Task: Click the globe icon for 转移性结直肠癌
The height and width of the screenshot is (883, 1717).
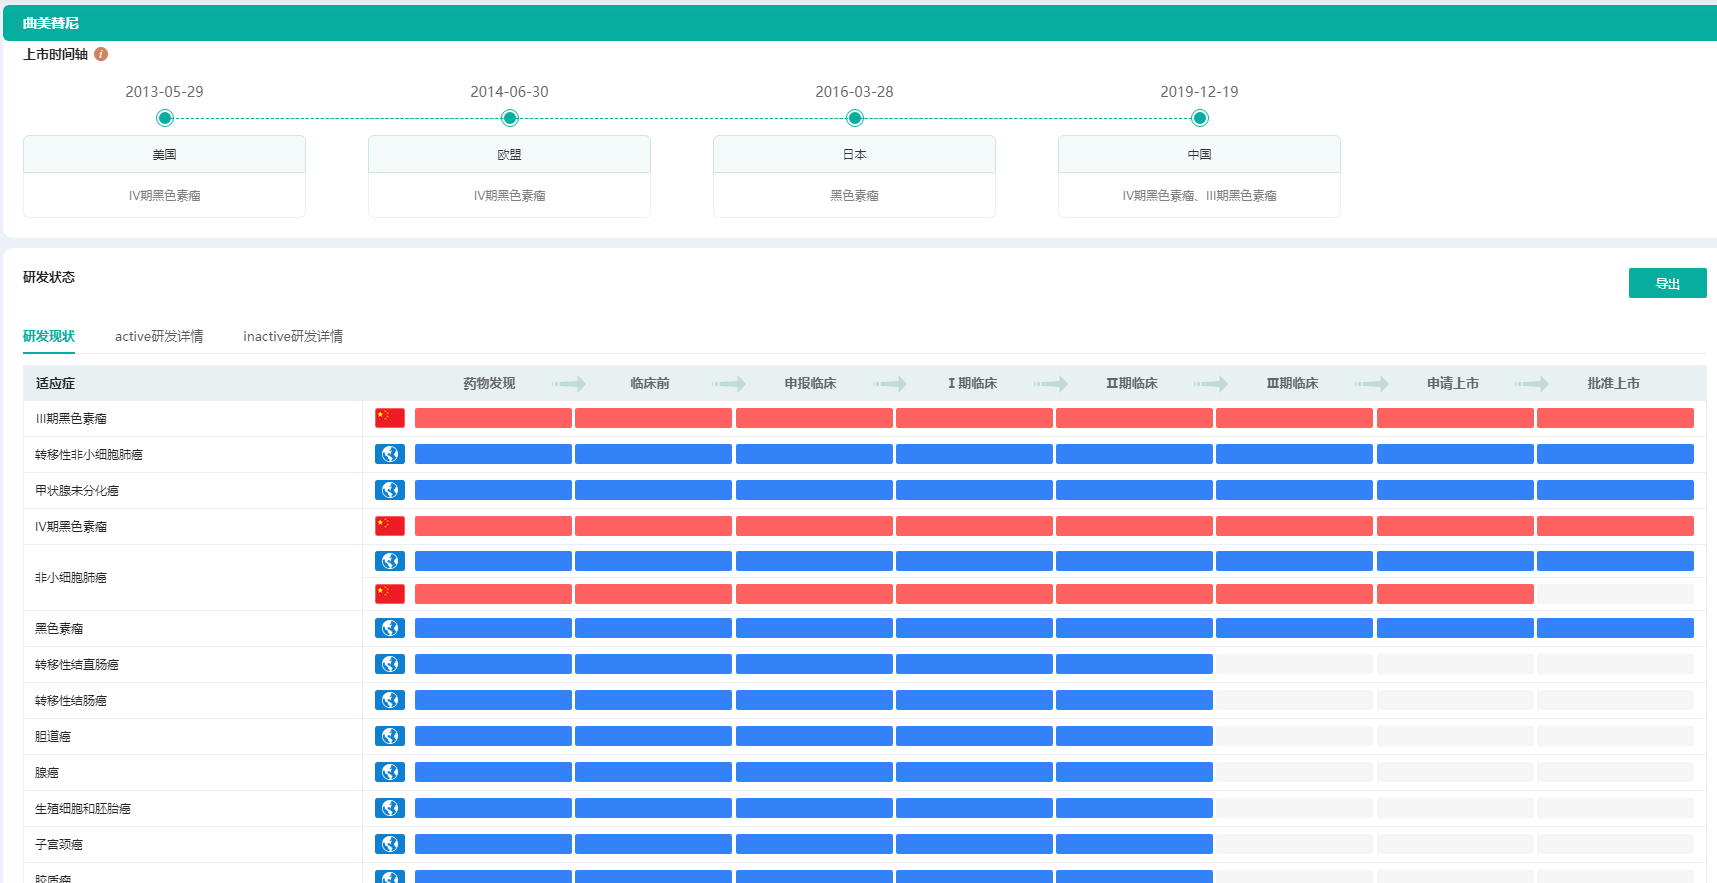Action: click(389, 664)
